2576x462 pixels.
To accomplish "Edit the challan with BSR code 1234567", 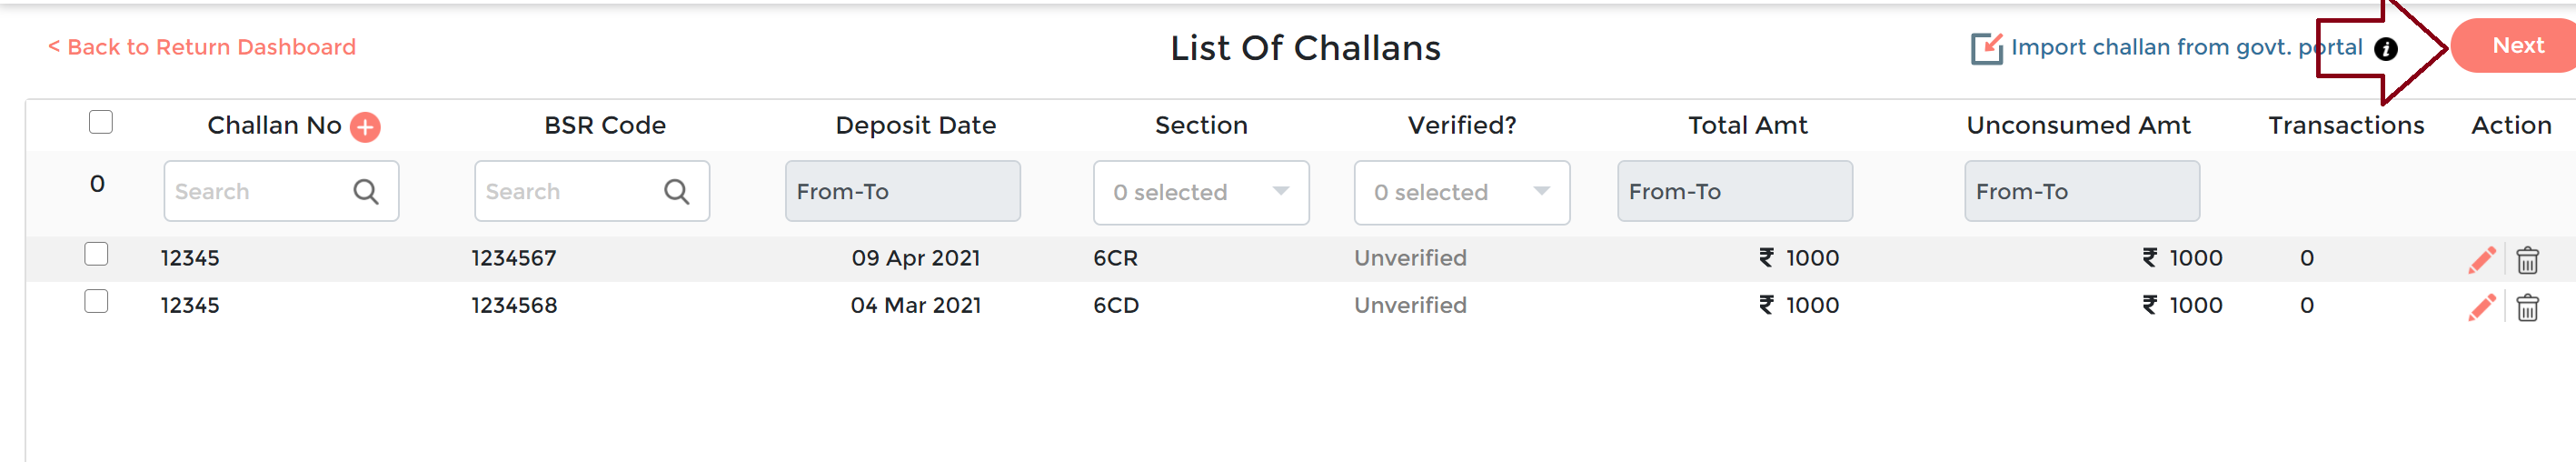I will click(2481, 260).
